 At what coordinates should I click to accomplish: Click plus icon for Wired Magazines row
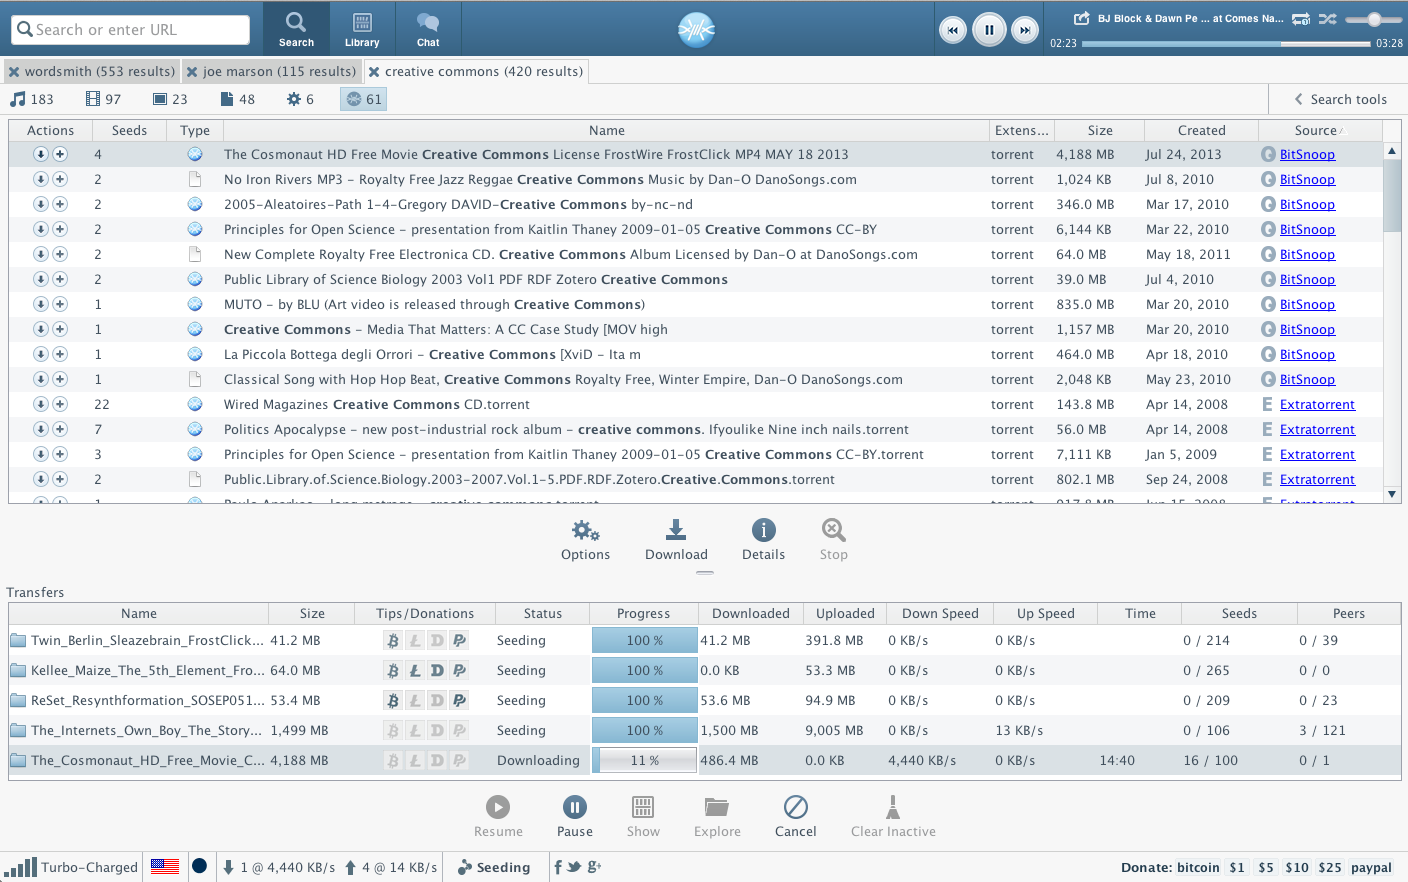(60, 404)
